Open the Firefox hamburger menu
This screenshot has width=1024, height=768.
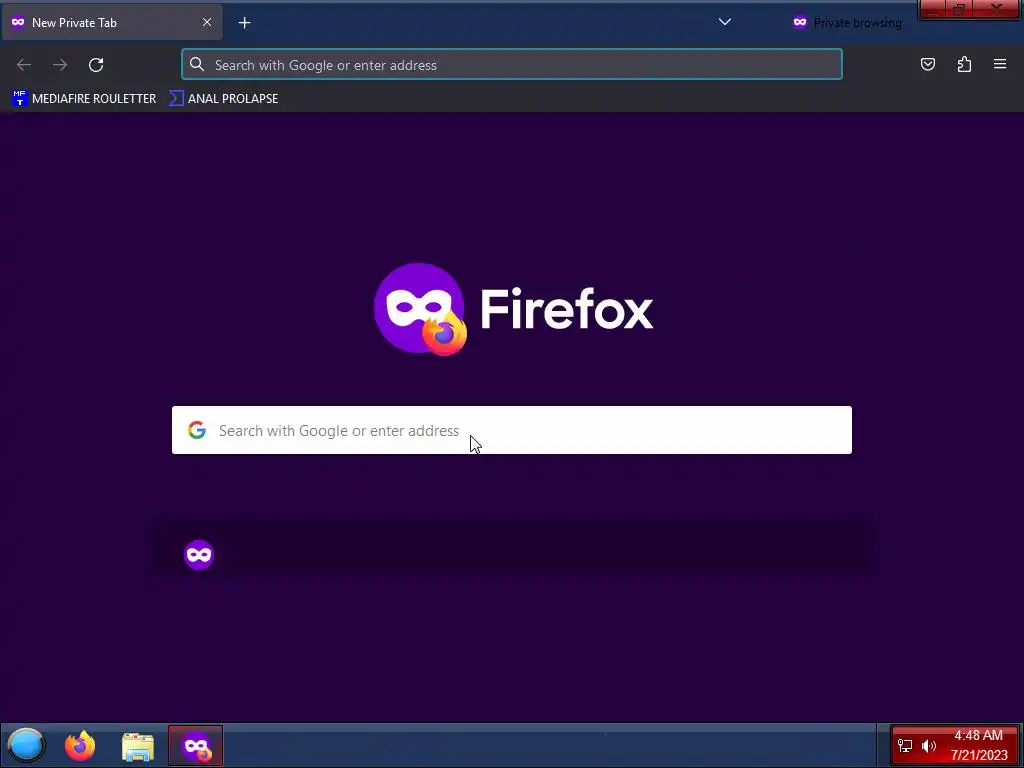pyautogui.click(x=1000, y=64)
